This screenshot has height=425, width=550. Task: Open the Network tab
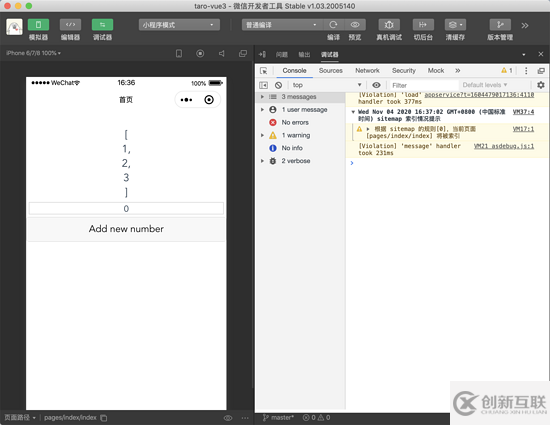[x=367, y=70]
